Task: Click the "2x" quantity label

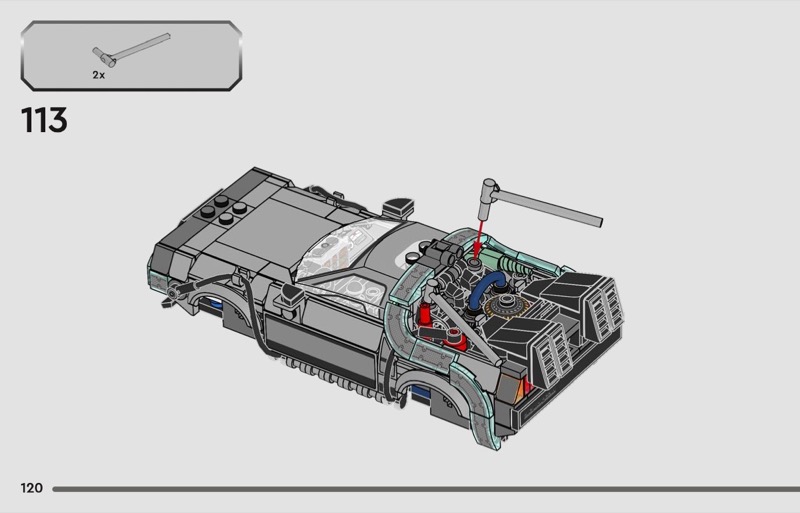Action: coord(99,75)
